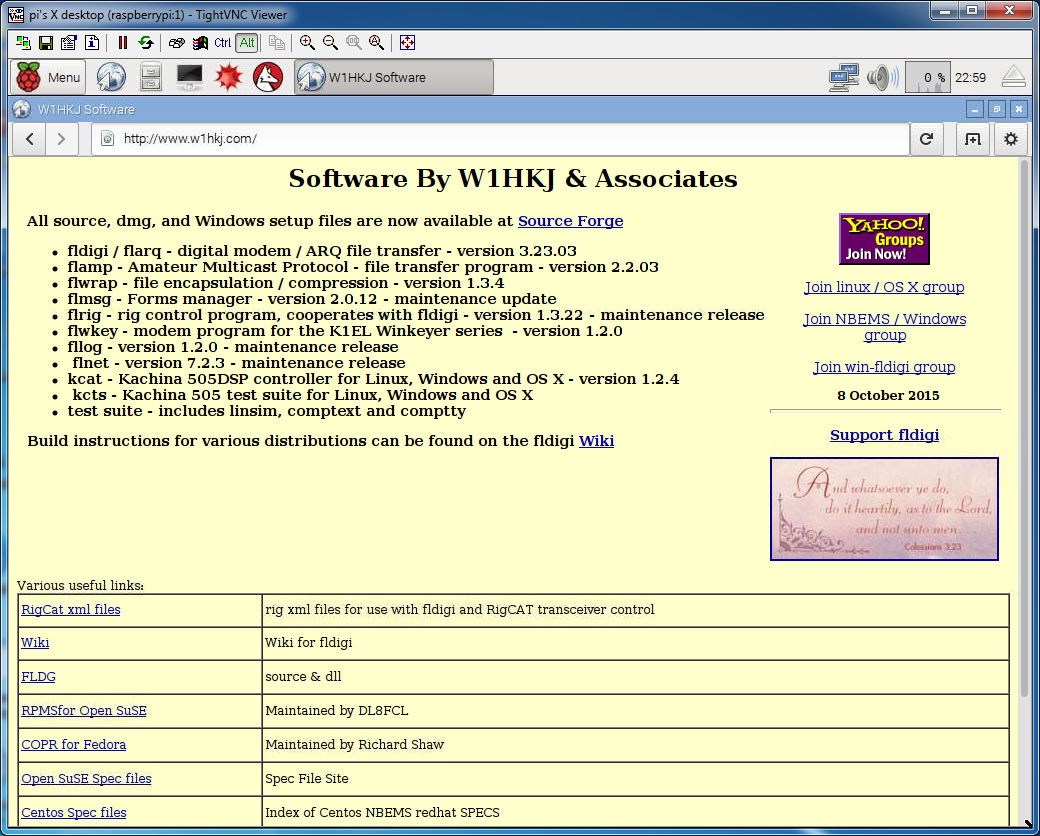Click the 22:59 panel clock
Viewport: 1040px width, 836px height.
tap(970, 78)
